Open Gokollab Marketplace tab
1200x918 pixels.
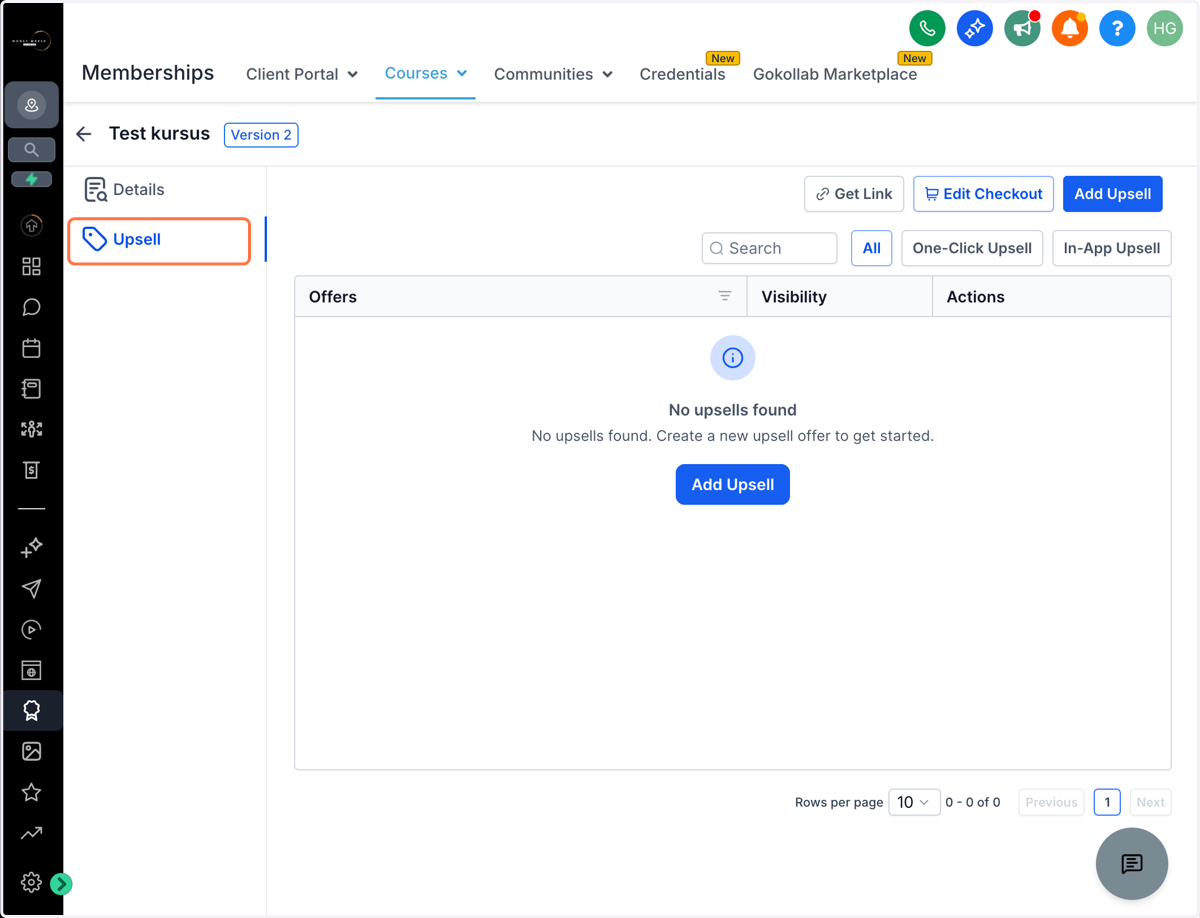tap(835, 74)
